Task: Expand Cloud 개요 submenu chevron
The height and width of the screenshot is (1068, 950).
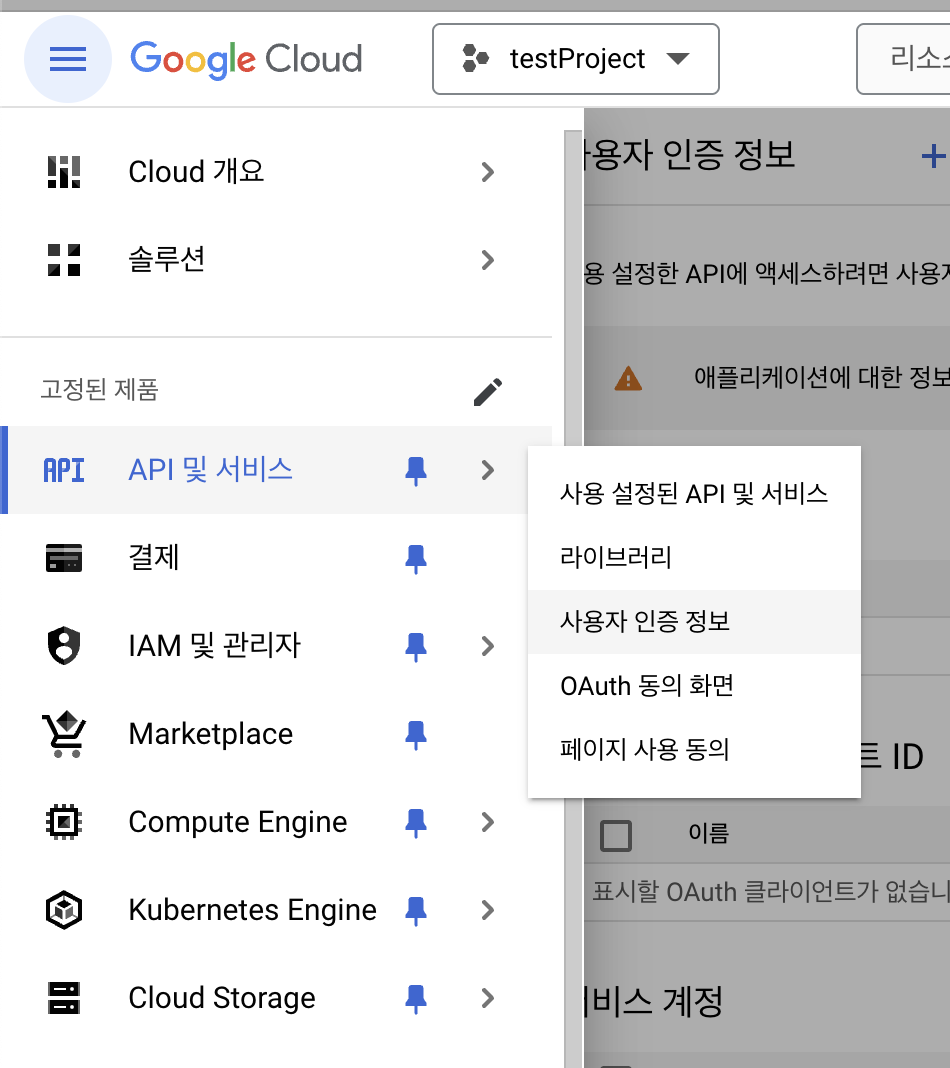Action: tap(487, 172)
